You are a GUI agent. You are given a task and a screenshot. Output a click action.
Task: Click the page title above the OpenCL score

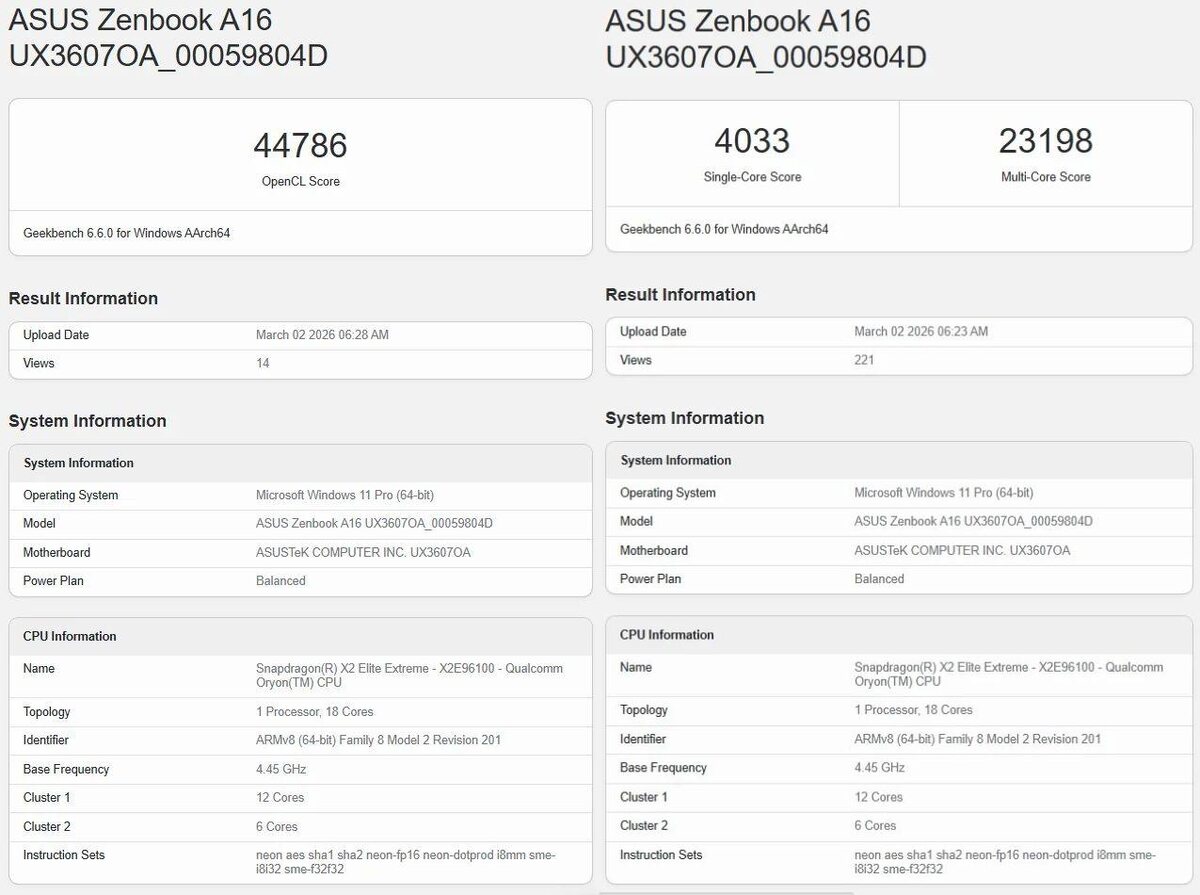pos(168,38)
